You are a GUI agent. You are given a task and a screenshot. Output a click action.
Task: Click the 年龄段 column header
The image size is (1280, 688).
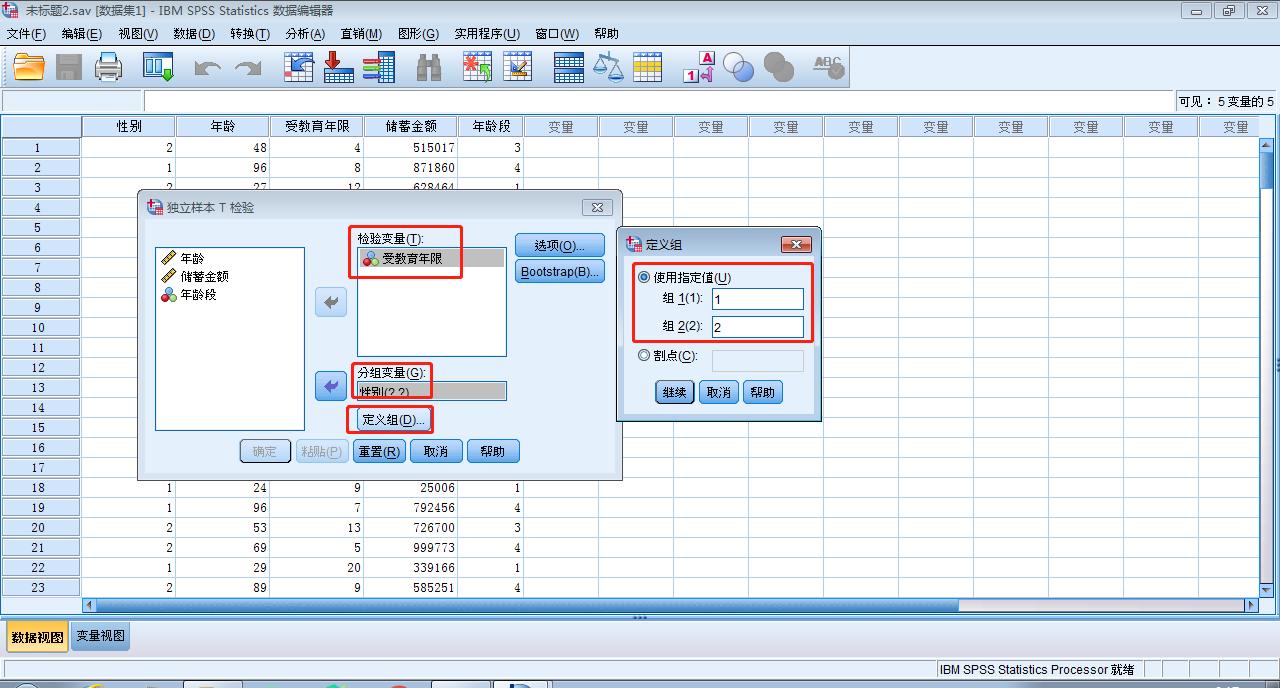(x=491, y=126)
